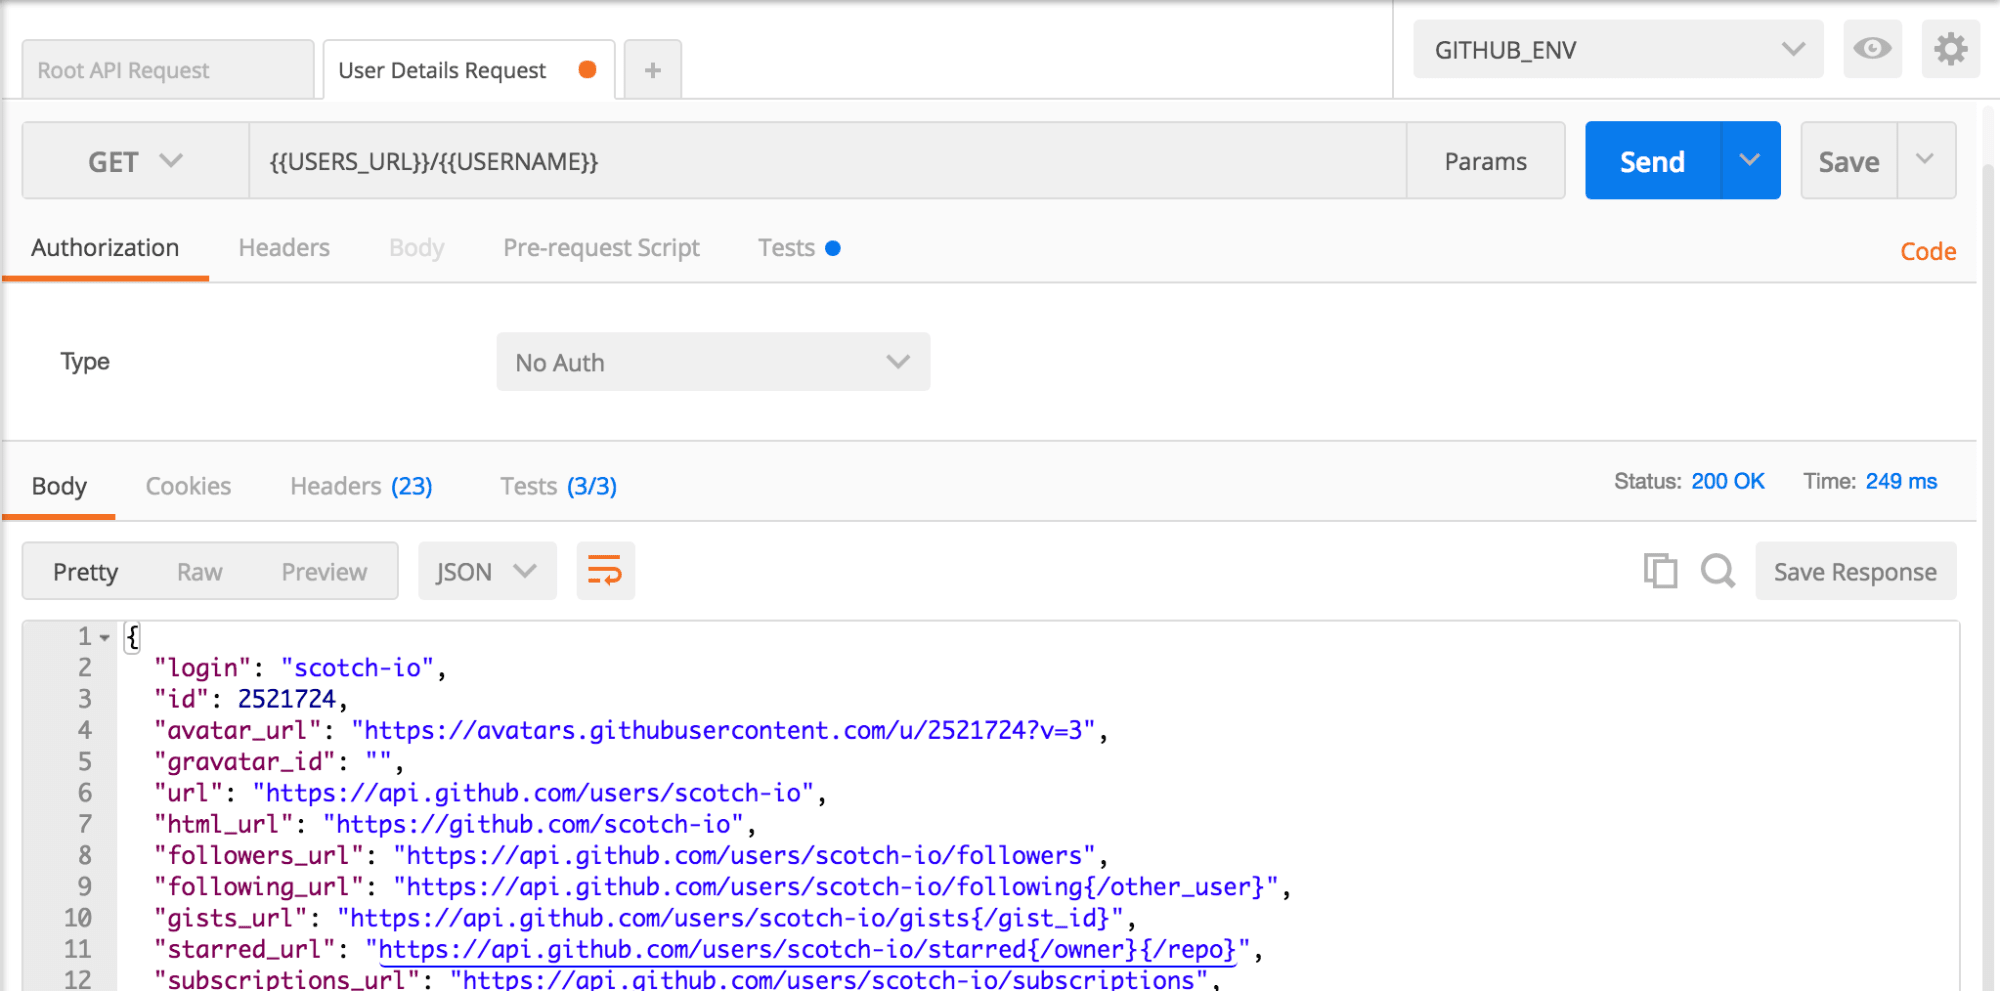Open the request Body tab
The image size is (2000, 991).
416,248
